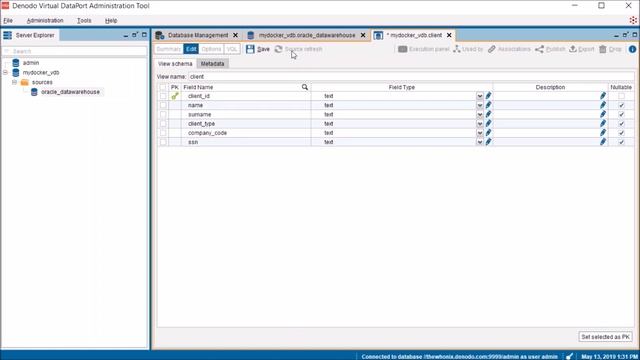Publish the client view
Viewport: 640px width, 360px height.
pyautogui.click(x=550, y=49)
